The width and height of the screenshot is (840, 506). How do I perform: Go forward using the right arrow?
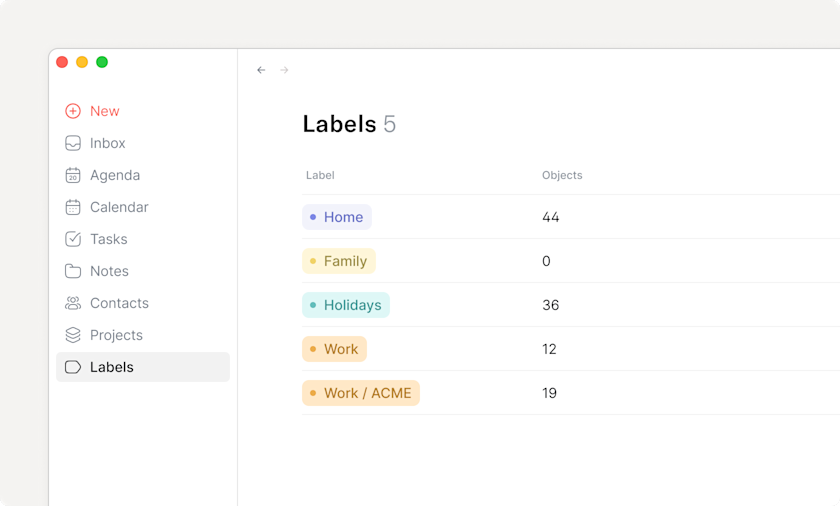[284, 70]
